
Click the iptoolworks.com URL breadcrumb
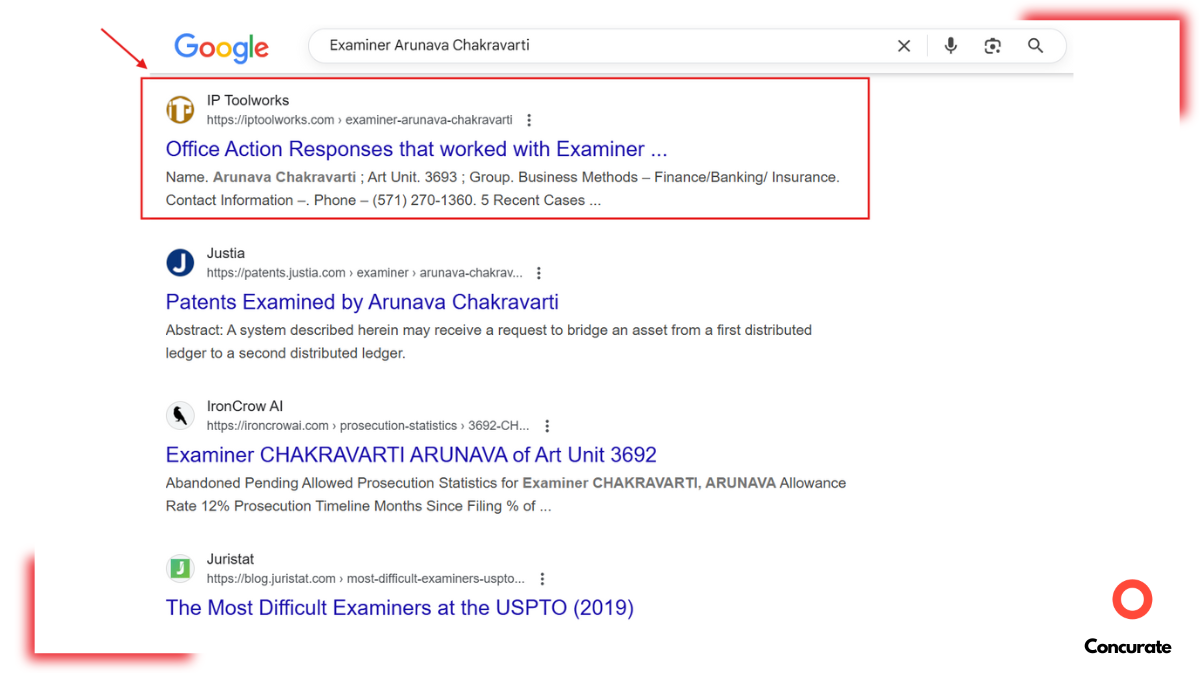(x=359, y=120)
